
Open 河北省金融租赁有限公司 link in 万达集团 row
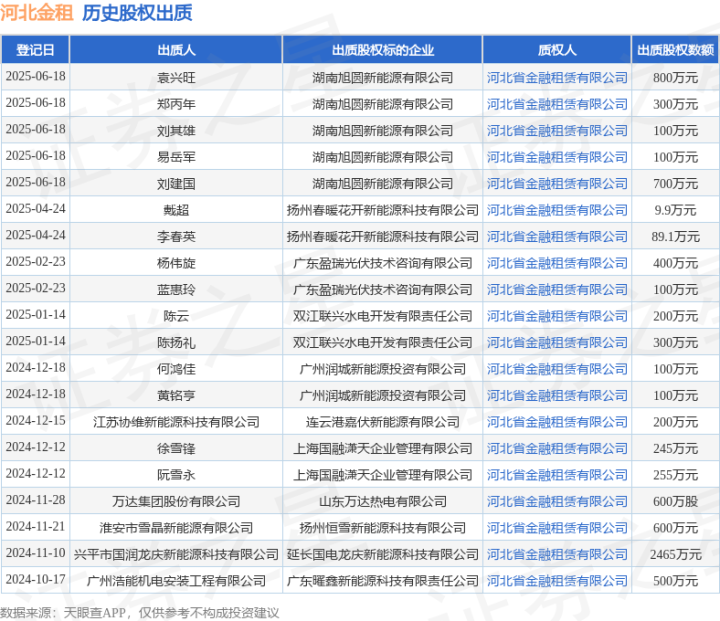[557, 502]
